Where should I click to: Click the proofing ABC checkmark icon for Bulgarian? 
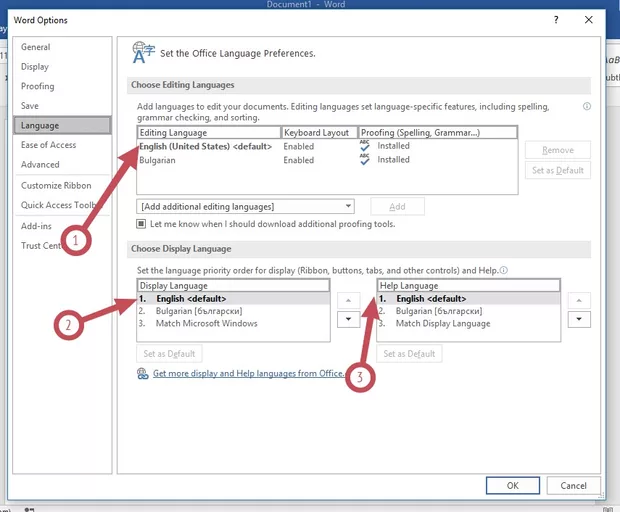[365, 160]
